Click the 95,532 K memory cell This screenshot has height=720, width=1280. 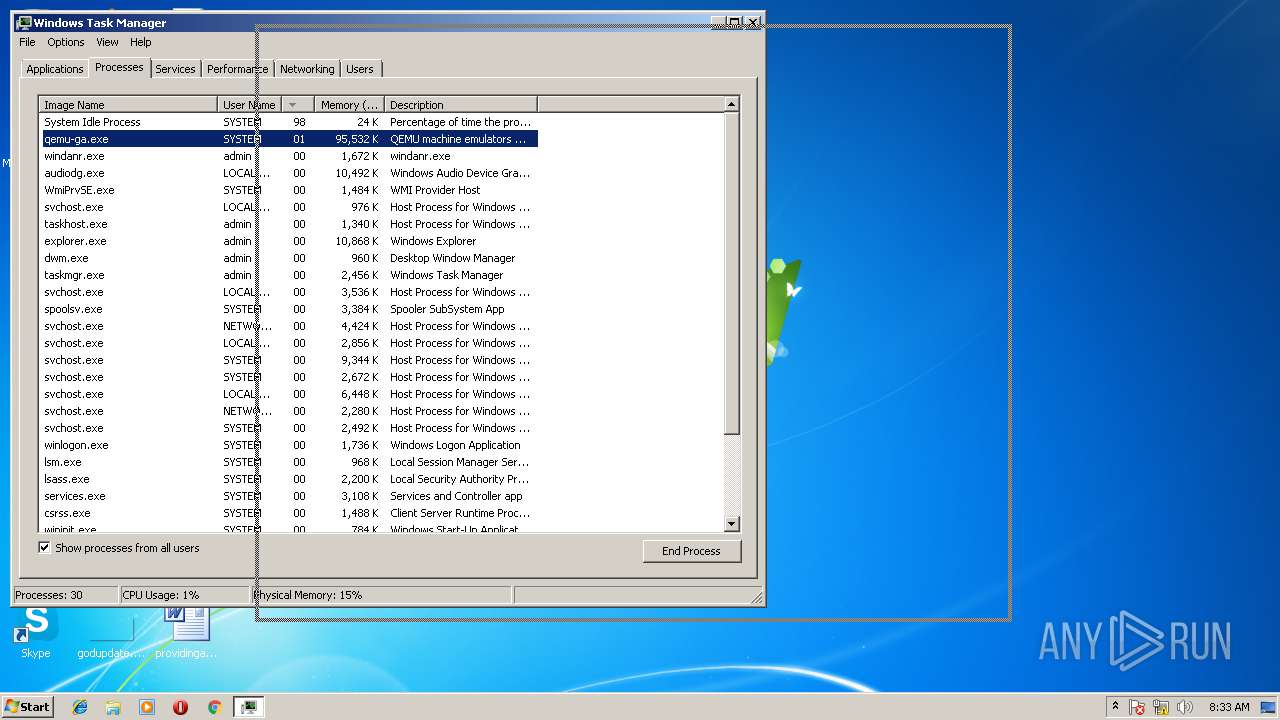(x=357, y=139)
